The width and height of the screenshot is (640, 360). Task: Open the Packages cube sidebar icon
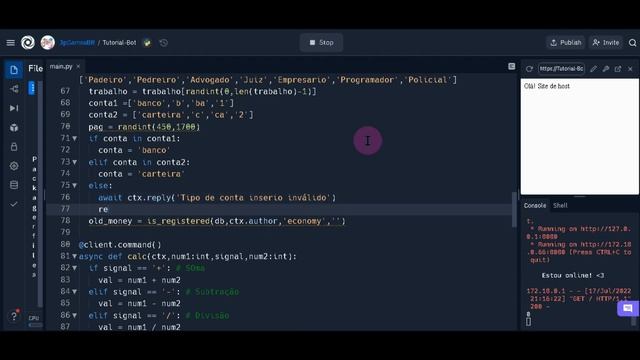coord(14,127)
